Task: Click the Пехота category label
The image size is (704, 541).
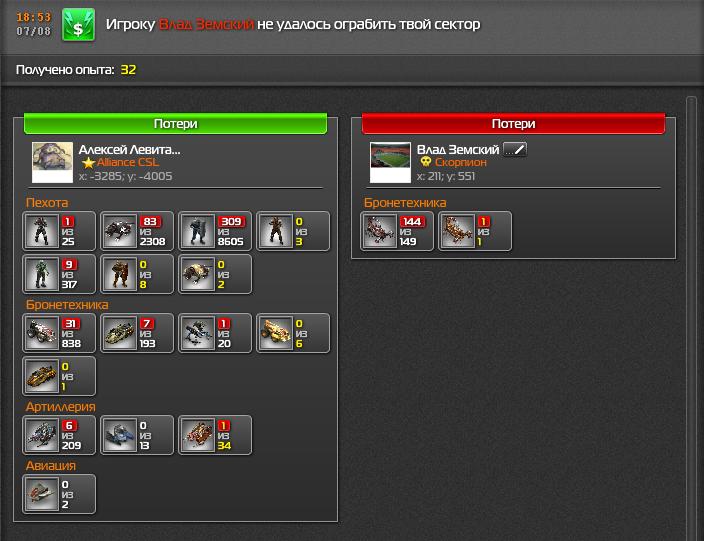Action: [x=47, y=202]
